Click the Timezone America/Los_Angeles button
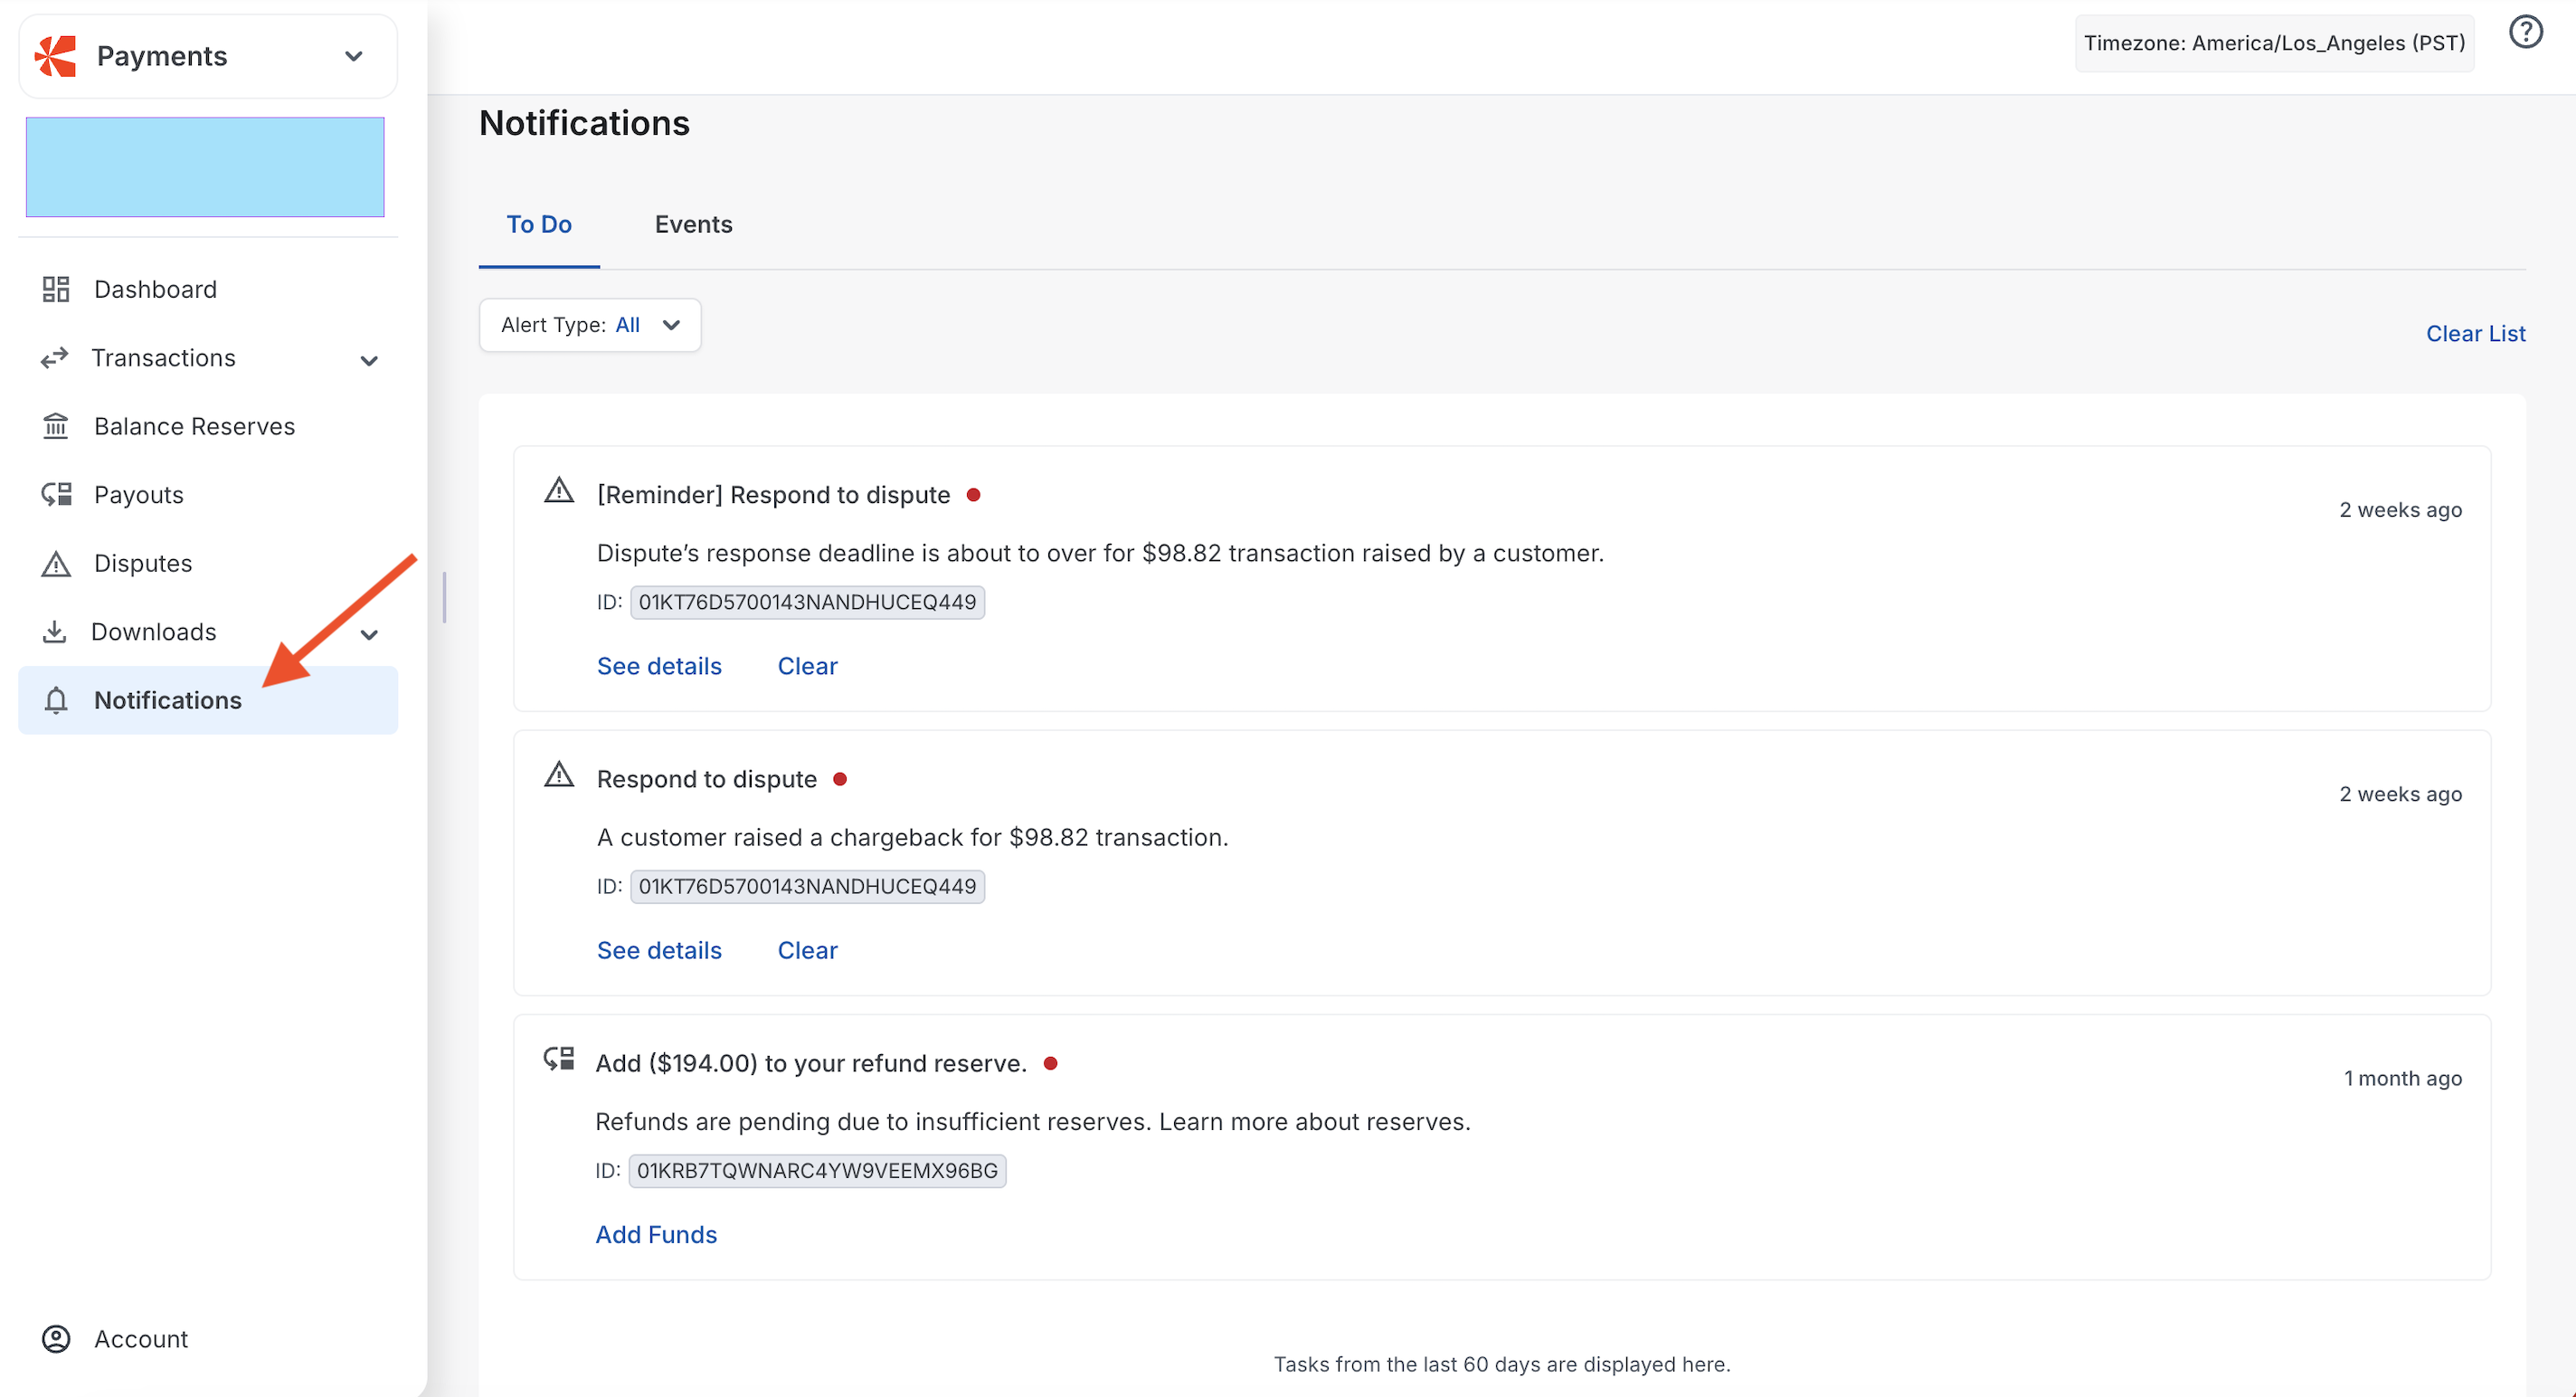Screen dimensions: 2576x1397 (x=2274, y=43)
